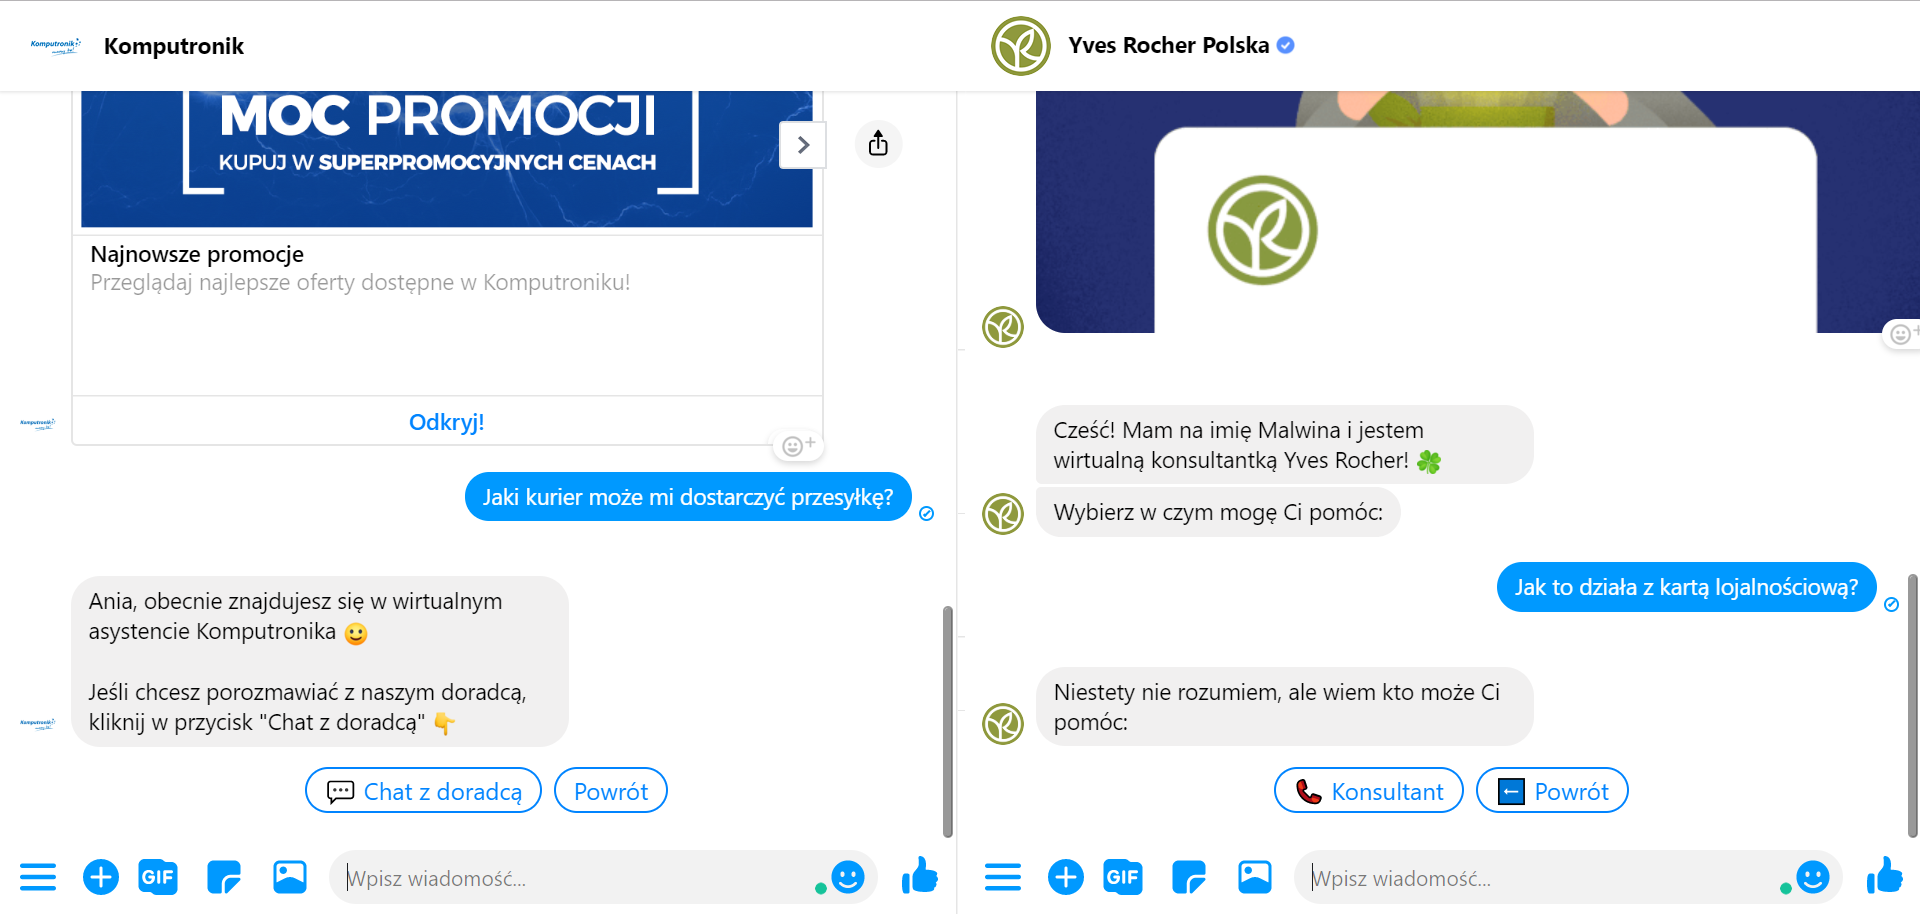Select the Konsultant quick reply
This screenshot has height=914, width=1924.
tap(1368, 791)
